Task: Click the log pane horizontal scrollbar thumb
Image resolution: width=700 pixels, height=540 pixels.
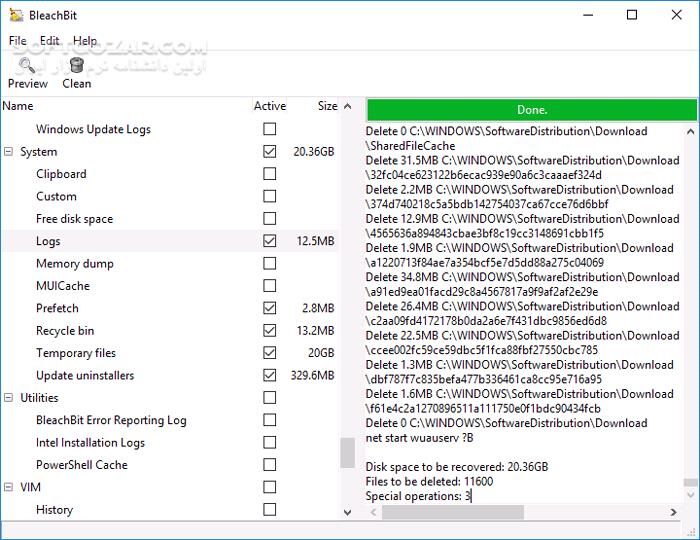Action: click(x=453, y=512)
